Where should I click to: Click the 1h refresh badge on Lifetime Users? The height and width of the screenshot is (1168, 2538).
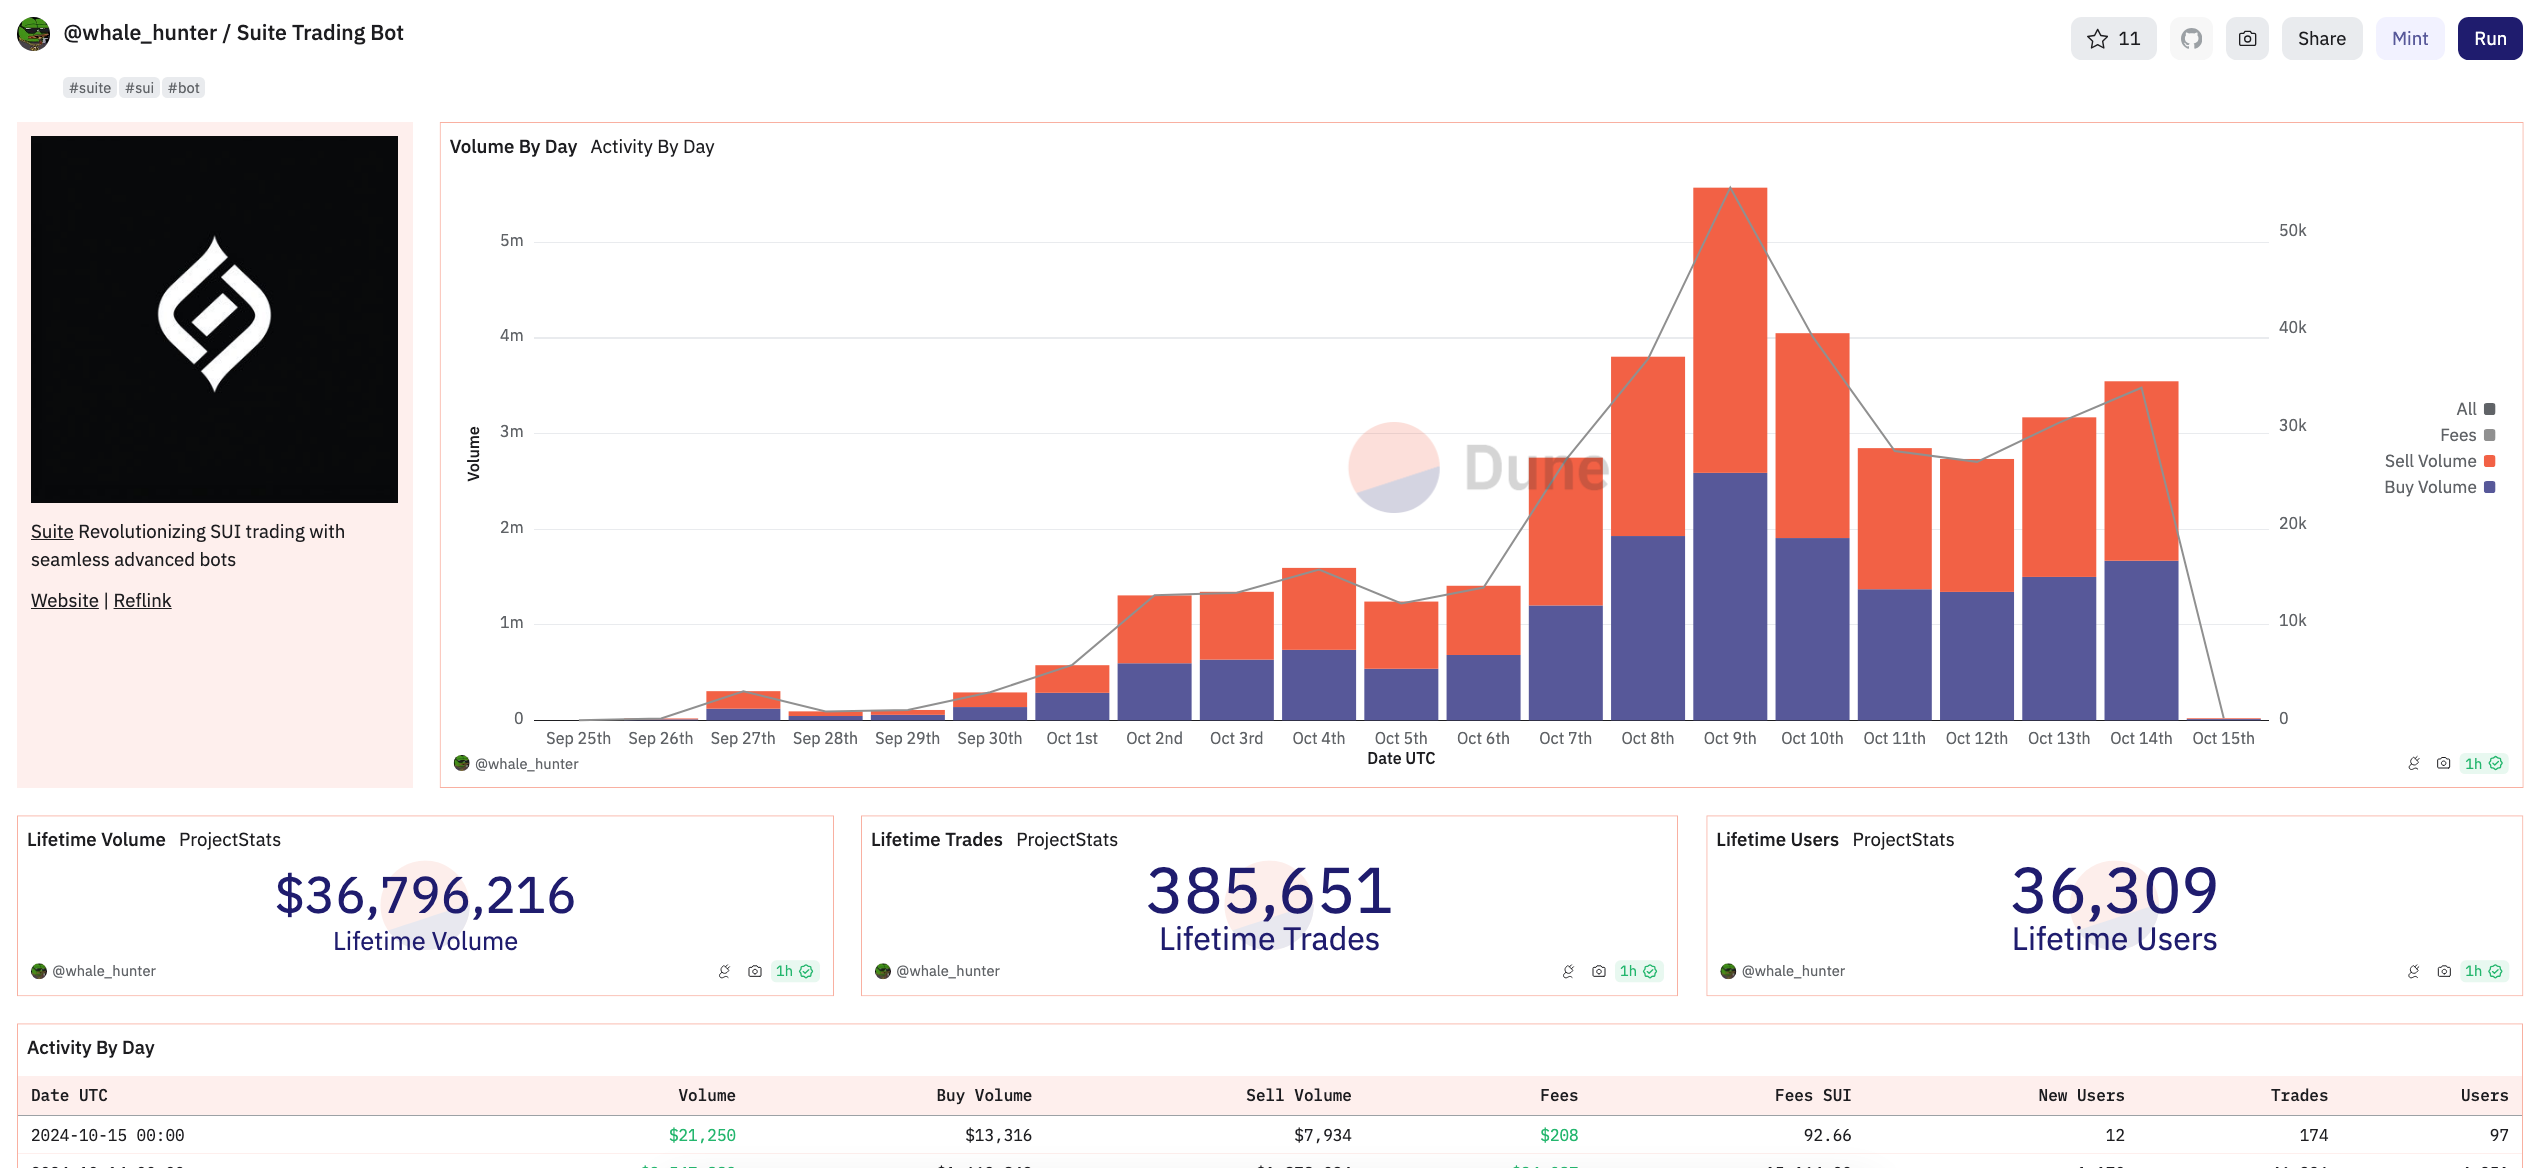pos(2483,971)
